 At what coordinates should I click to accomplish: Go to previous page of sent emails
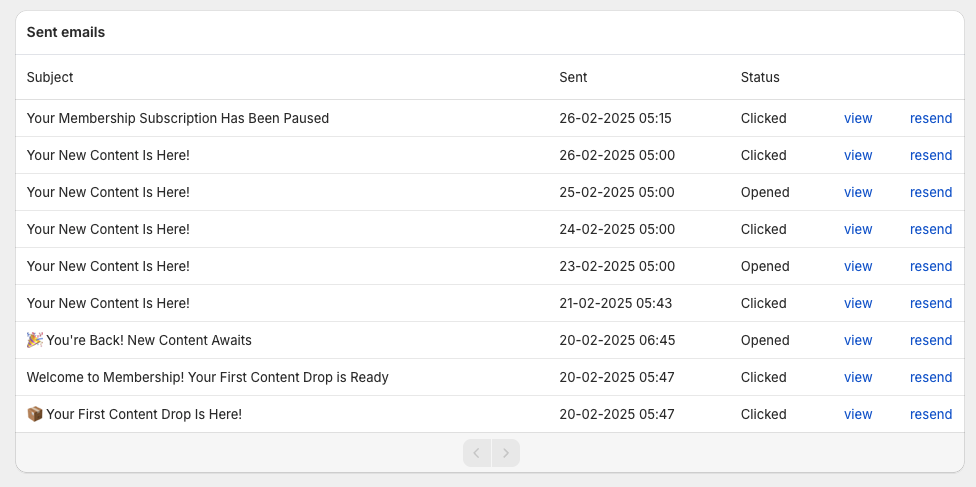point(477,453)
